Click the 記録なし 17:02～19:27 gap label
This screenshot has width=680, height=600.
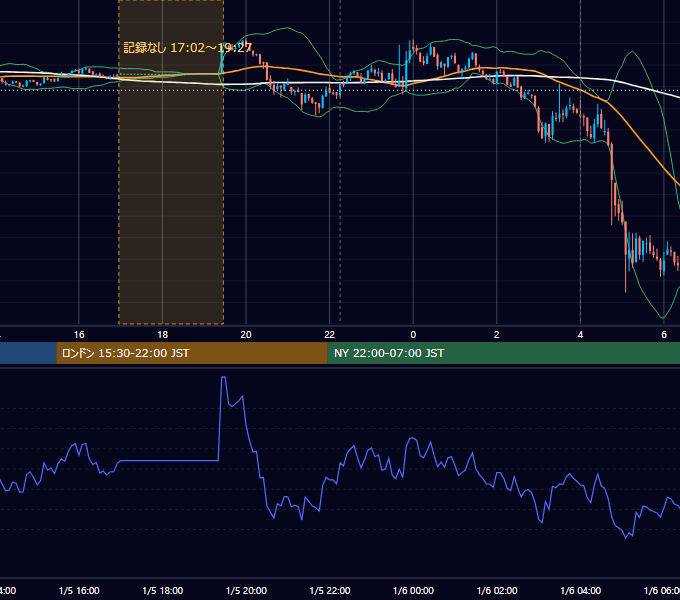[187, 47]
